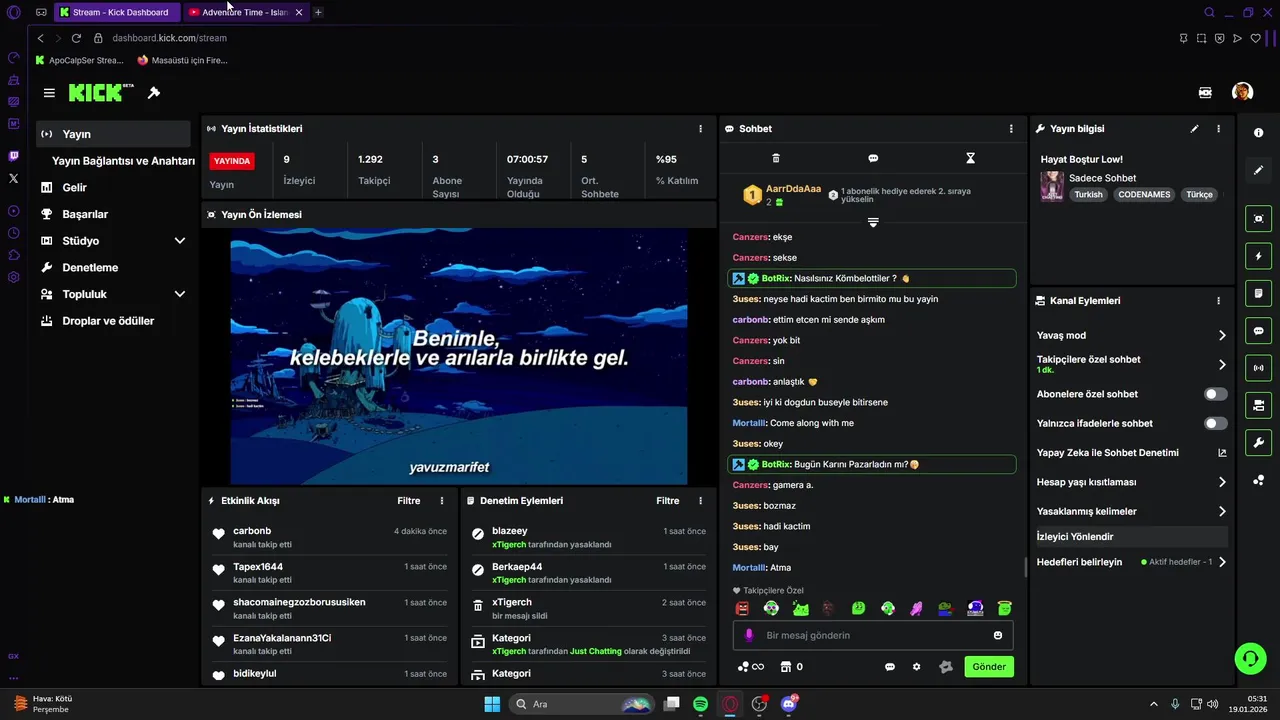Click the pencil icon in right sidebar
Screen dimensions: 1280x720
[1258, 170]
